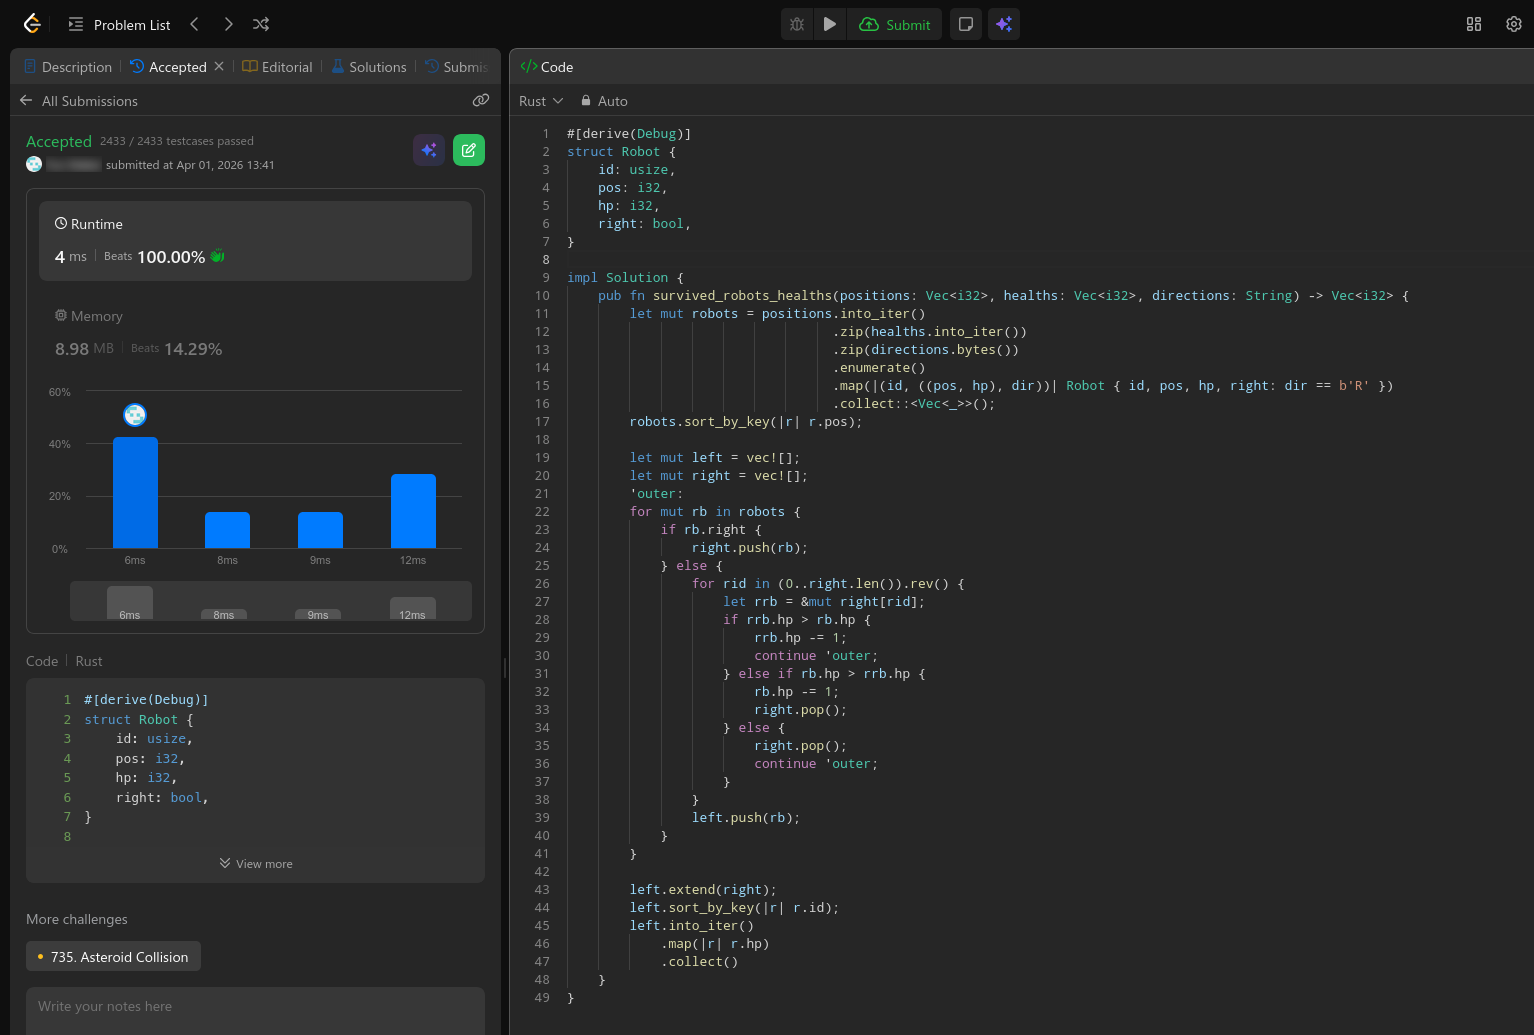The height and width of the screenshot is (1035, 1534).
Task: Open the notes sticky icon in toolbar
Action: click(x=966, y=24)
